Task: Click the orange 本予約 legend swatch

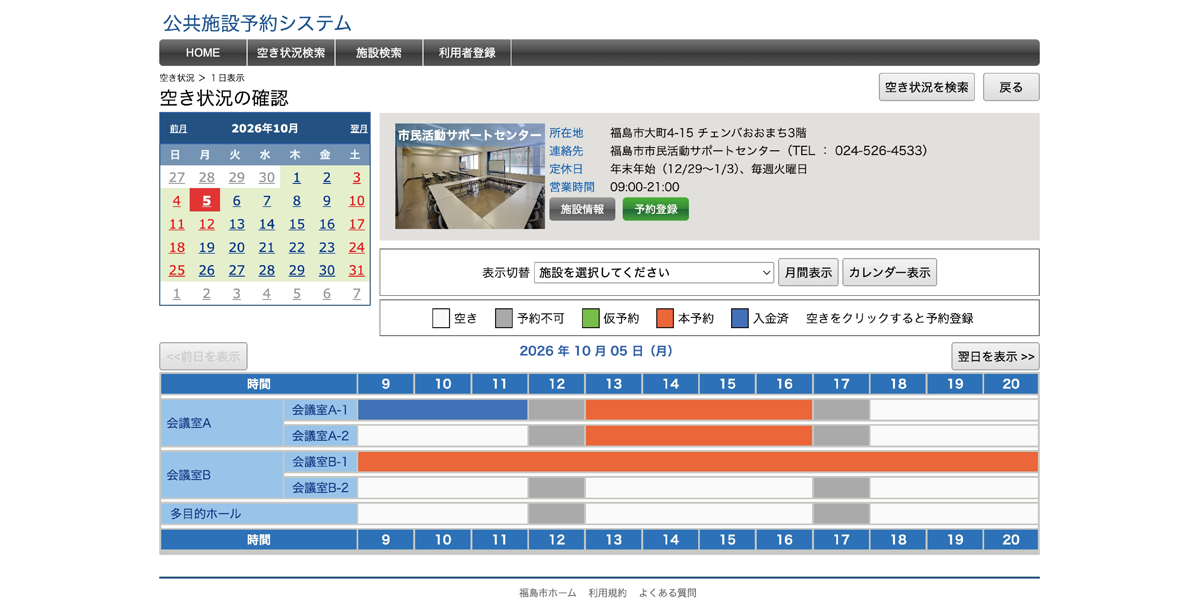Action: click(665, 318)
